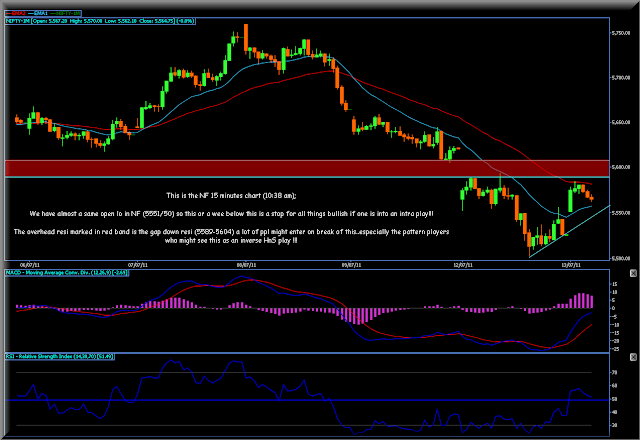Select the cyan rising trendline

(x=569, y=231)
